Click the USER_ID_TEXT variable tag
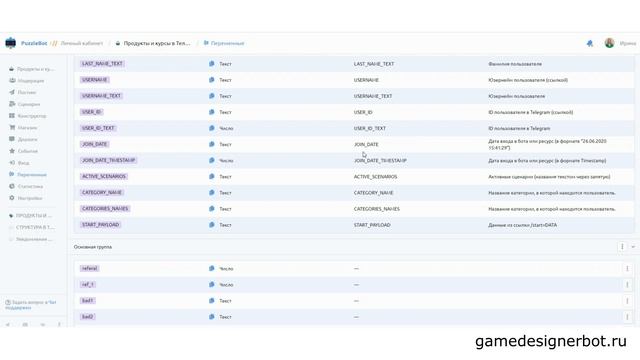The image size is (640, 360). [98, 128]
